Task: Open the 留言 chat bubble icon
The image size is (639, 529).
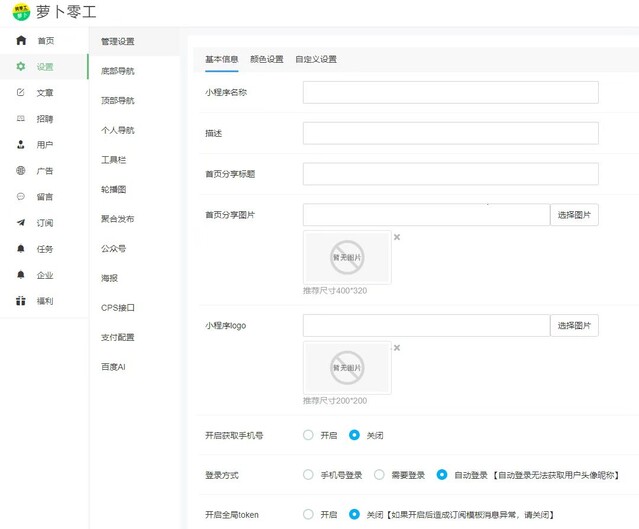Action: [21, 197]
